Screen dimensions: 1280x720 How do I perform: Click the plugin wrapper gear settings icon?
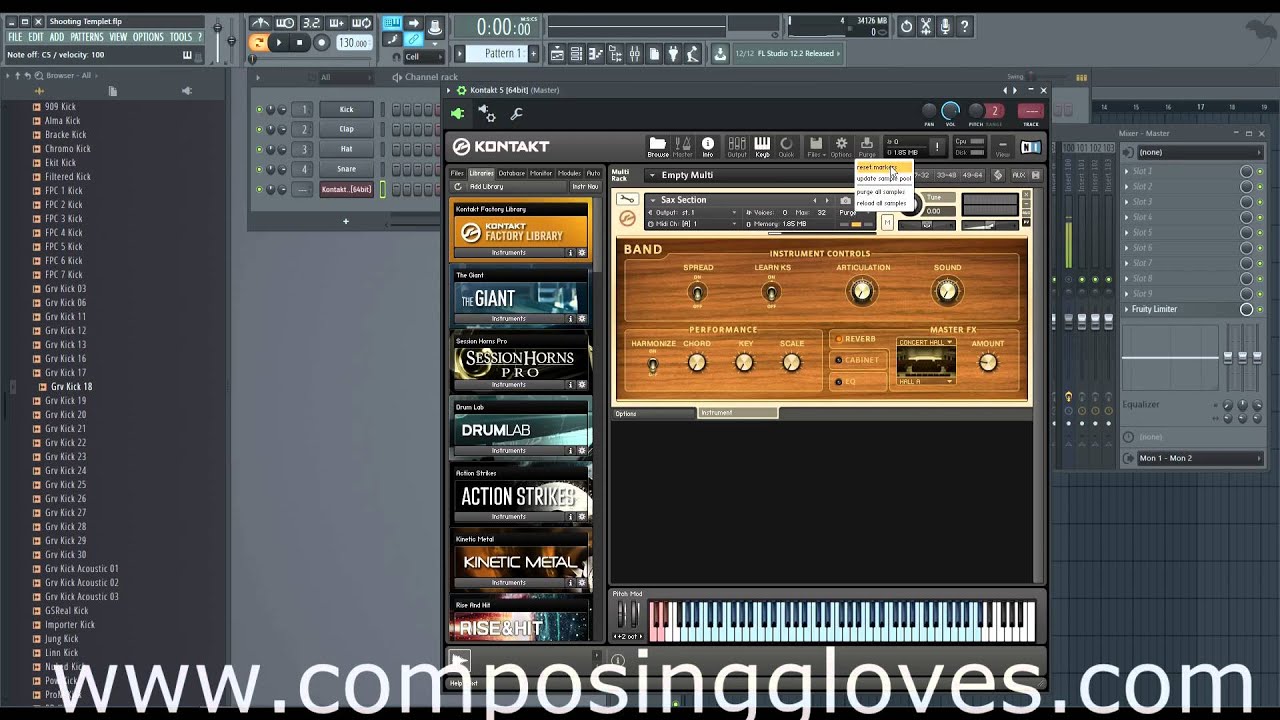[487, 114]
